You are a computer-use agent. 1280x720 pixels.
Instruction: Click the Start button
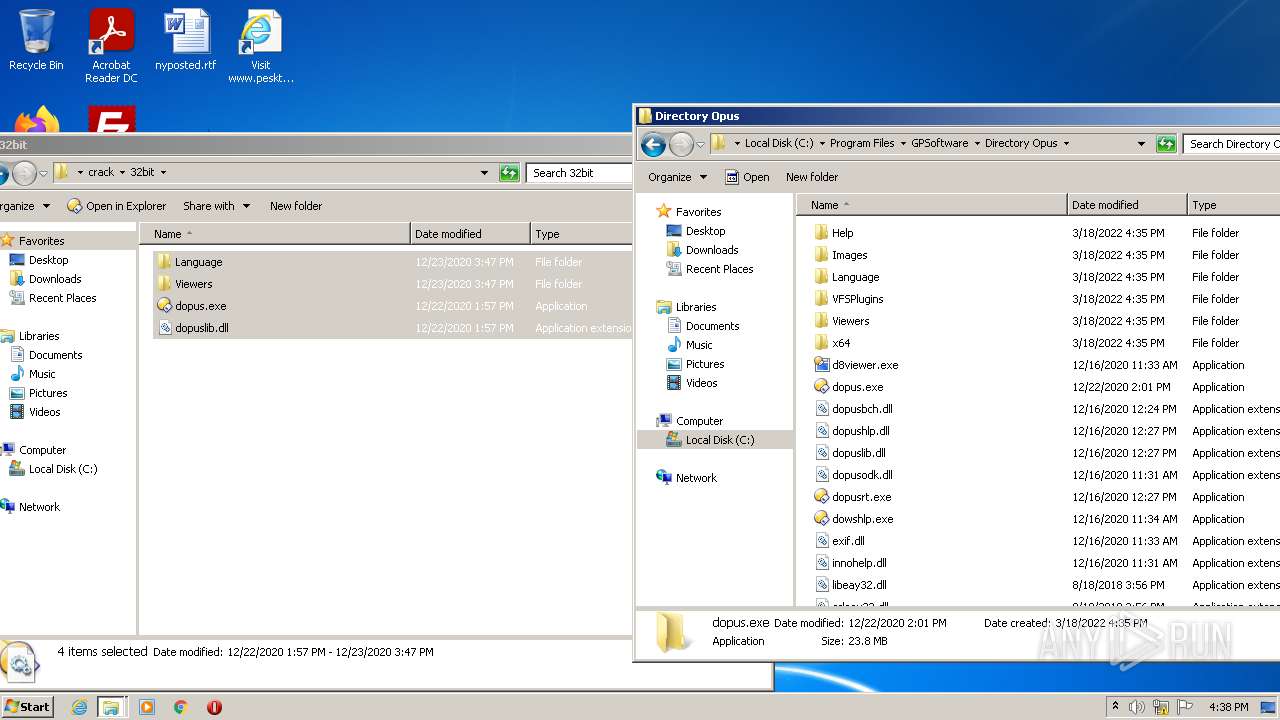click(x=27, y=707)
